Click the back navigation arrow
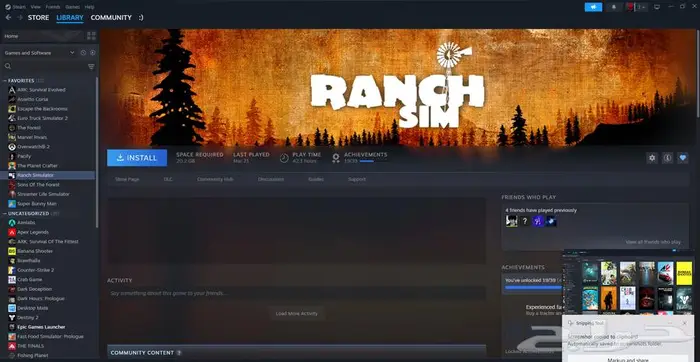Viewport: 700px width, 362px height. pyautogui.click(x=8, y=17)
